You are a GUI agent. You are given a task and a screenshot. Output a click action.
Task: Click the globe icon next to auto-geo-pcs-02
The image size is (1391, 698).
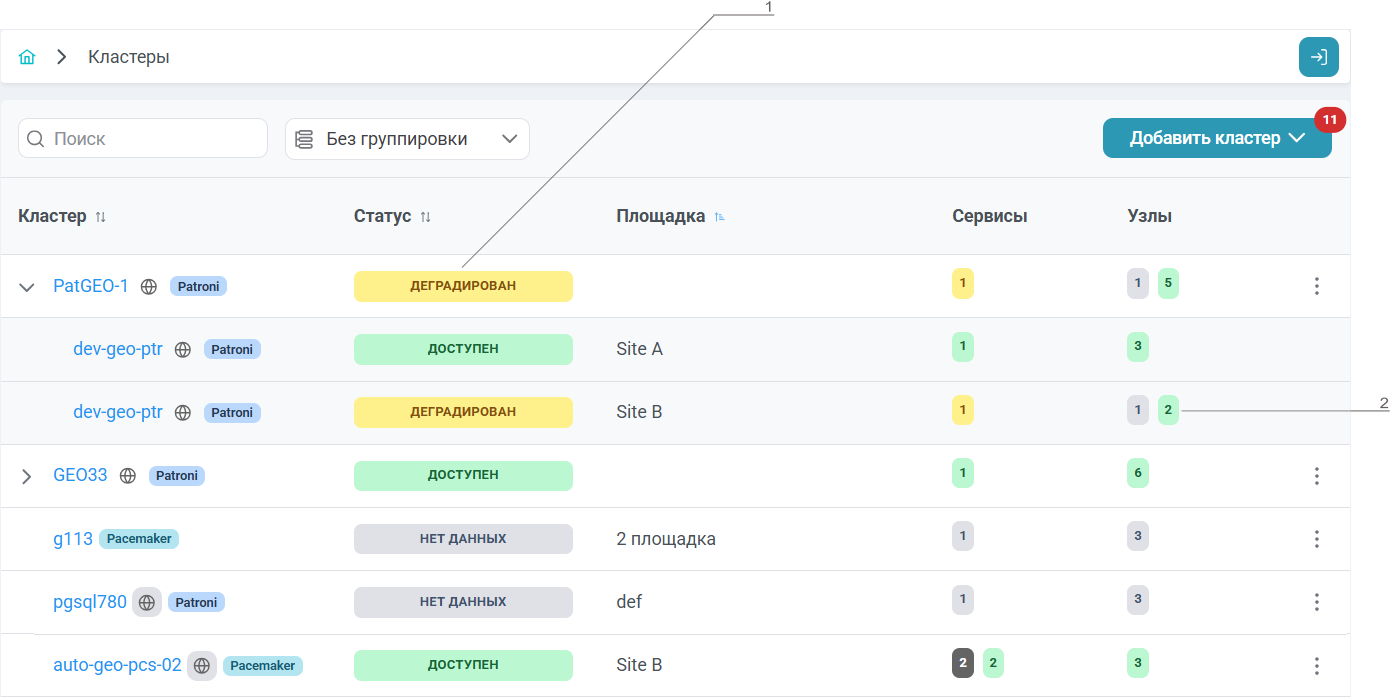point(202,665)
